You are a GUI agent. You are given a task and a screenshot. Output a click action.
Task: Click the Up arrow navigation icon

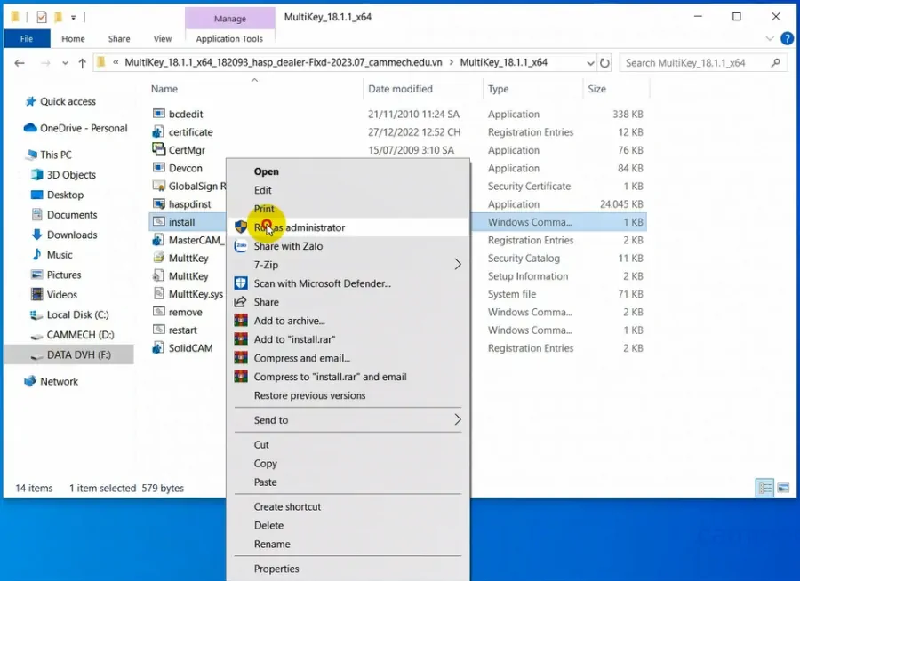(82, 63)
